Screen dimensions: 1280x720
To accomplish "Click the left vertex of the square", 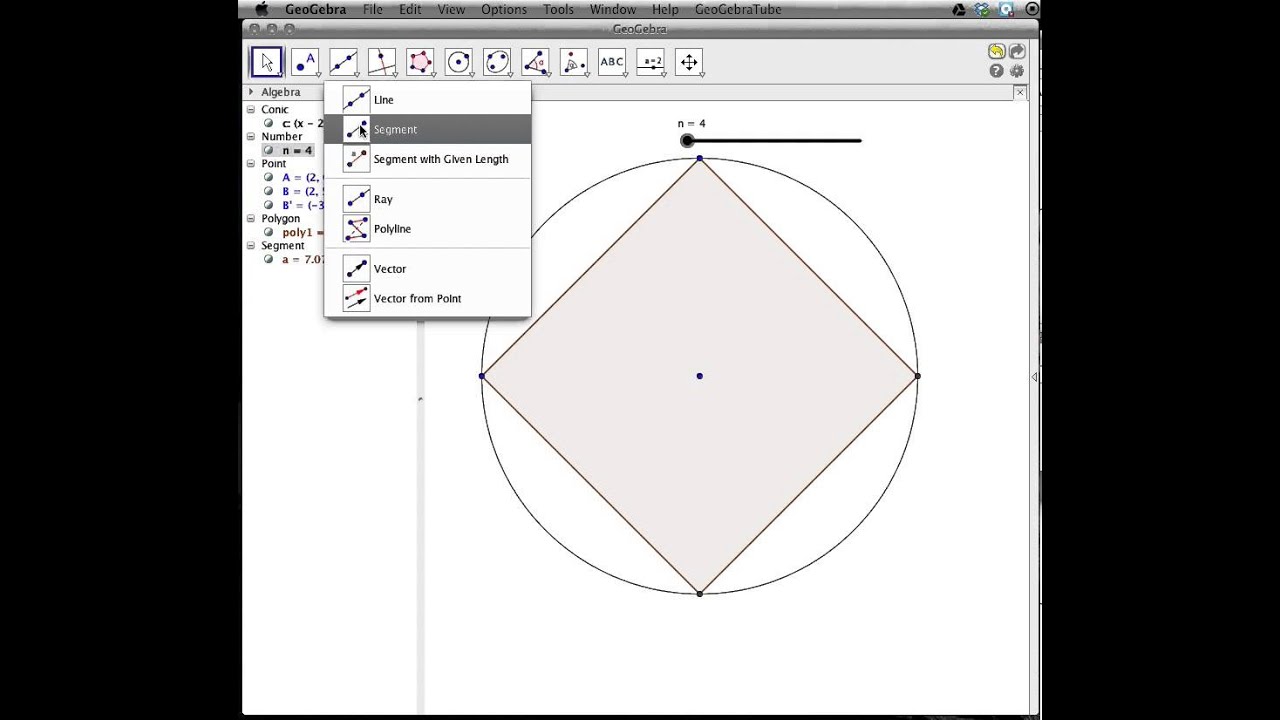I will point(482,376).
